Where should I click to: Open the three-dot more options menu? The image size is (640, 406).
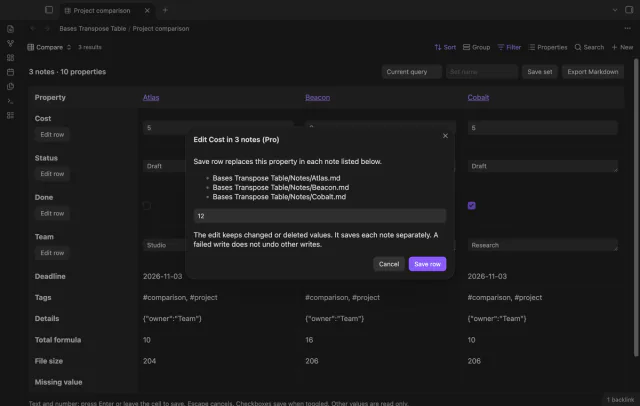coord(627,28)
